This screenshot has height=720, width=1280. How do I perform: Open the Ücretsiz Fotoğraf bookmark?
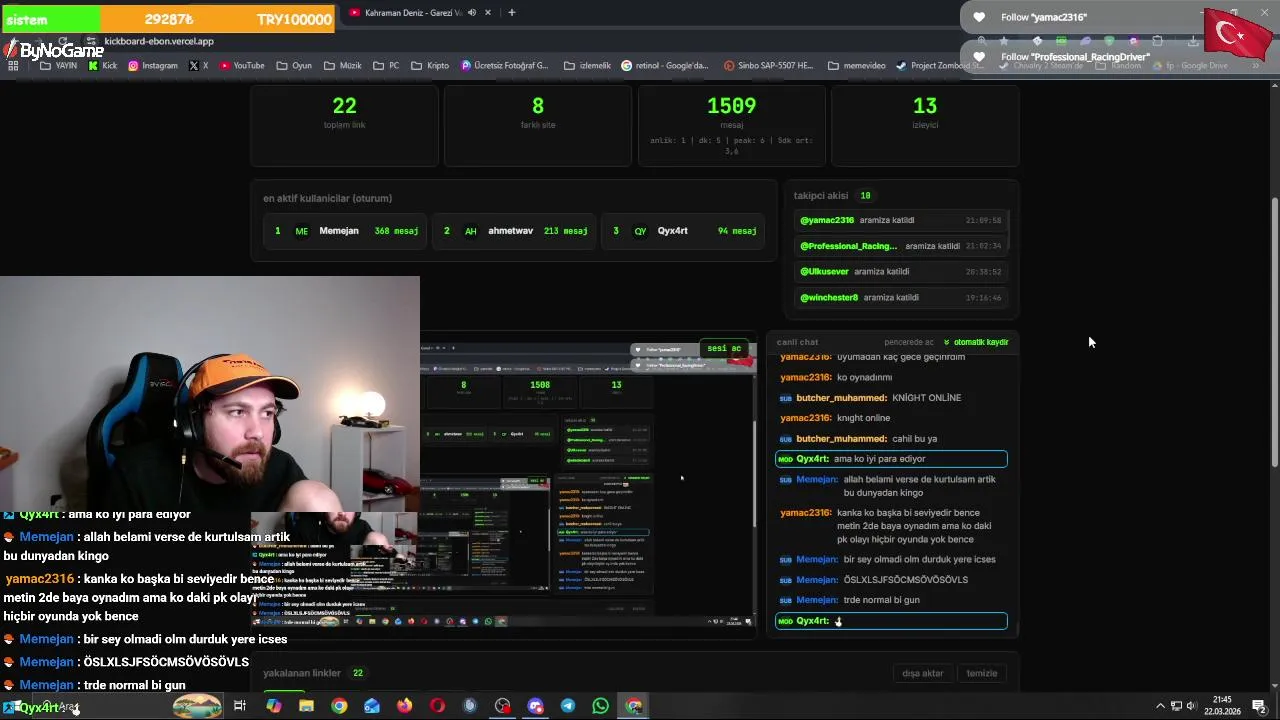[x=505, y=66]
